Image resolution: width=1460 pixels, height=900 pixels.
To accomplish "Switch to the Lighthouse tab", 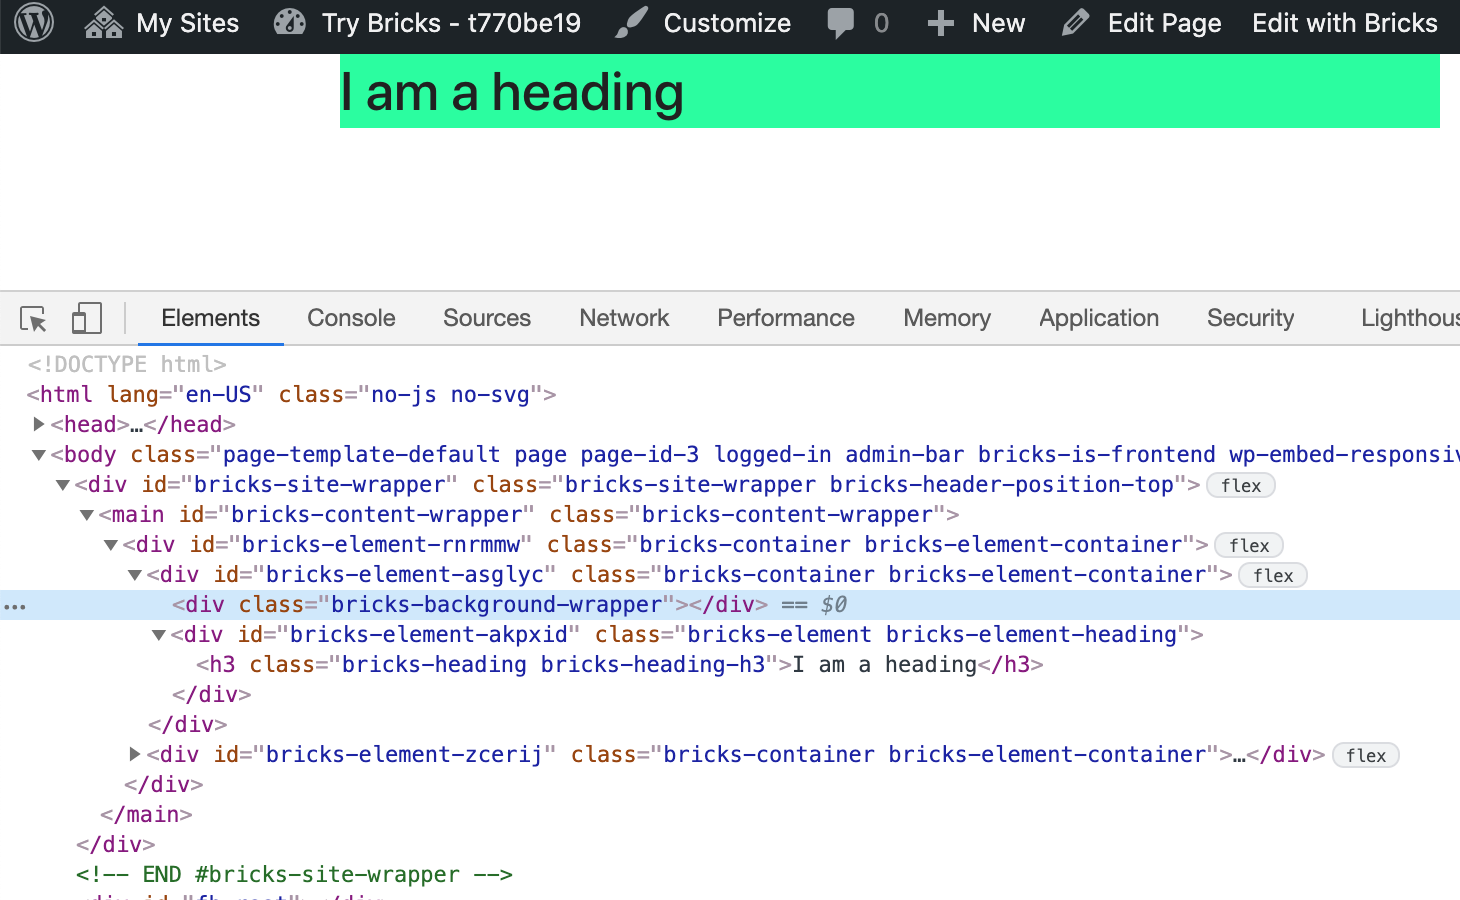I will tap(1410, 318).
